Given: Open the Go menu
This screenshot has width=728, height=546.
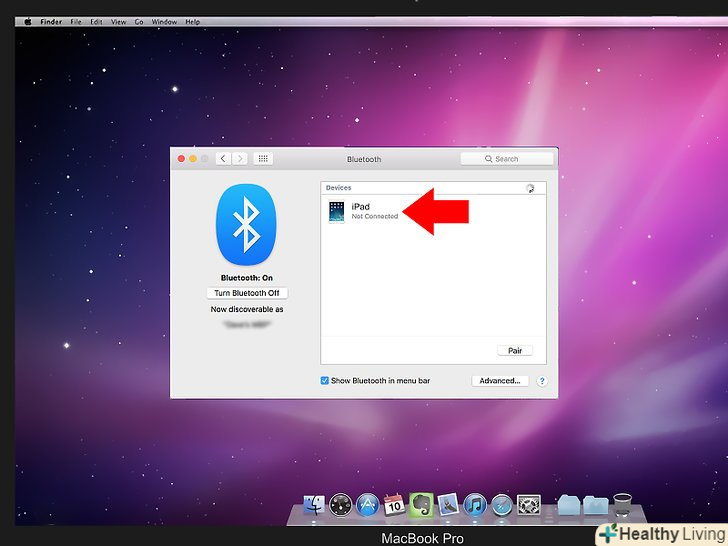Looking at the screenshot, I should pyautogui.click(x=139, y=21).
